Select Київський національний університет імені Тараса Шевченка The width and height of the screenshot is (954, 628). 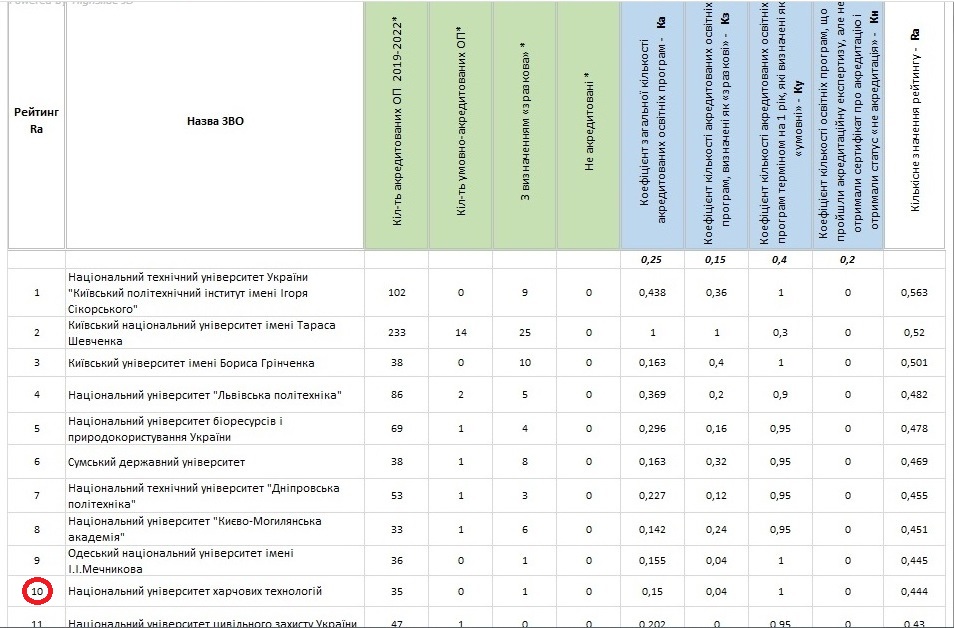click(202, 333)
